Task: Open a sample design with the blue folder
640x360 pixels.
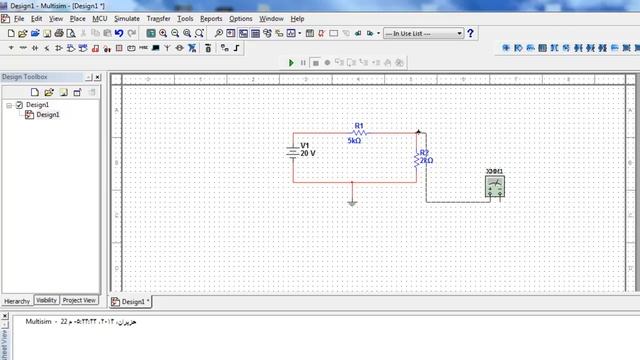Action: 35,33
